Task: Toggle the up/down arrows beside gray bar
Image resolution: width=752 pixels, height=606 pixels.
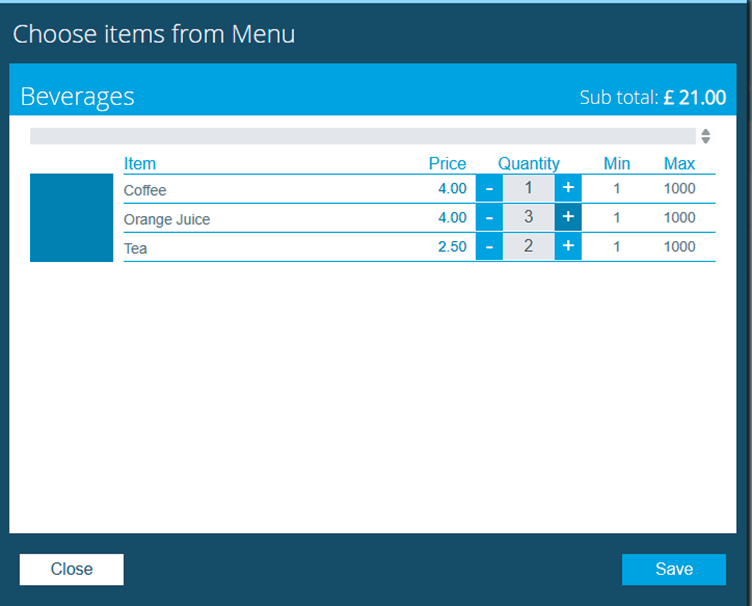Action: tap(706, 136)
